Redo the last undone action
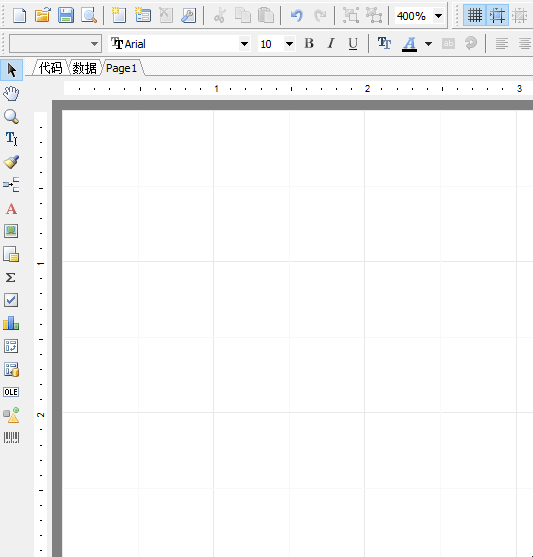533x557 pixels. (320, 16)
